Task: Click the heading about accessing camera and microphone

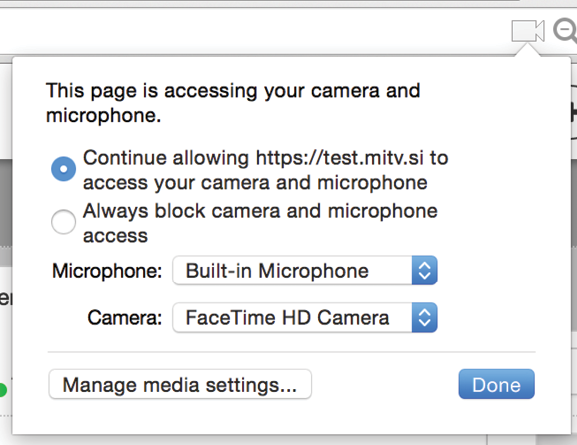Action: 233,103
